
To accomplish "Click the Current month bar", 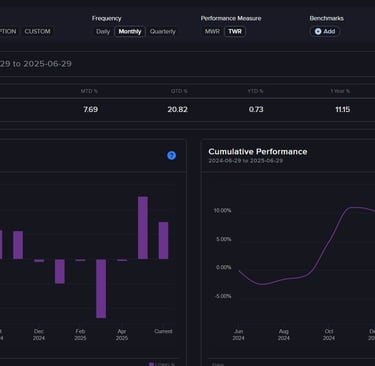I will (x=163, y=240).
